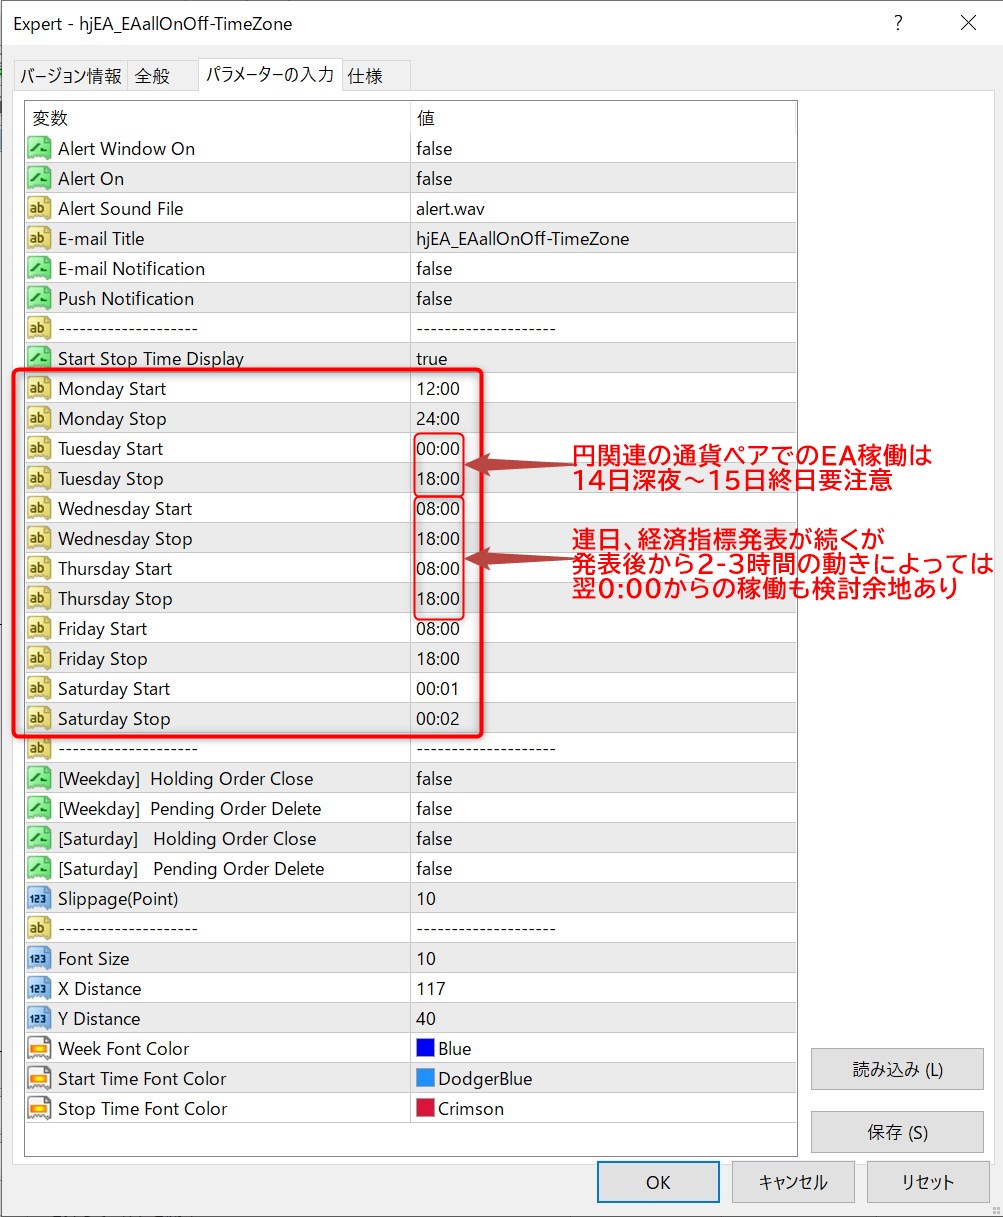This screenshot has height=1217, width=1003.
Task: Click the Monday Stop string icon
Action: (39, 419)
